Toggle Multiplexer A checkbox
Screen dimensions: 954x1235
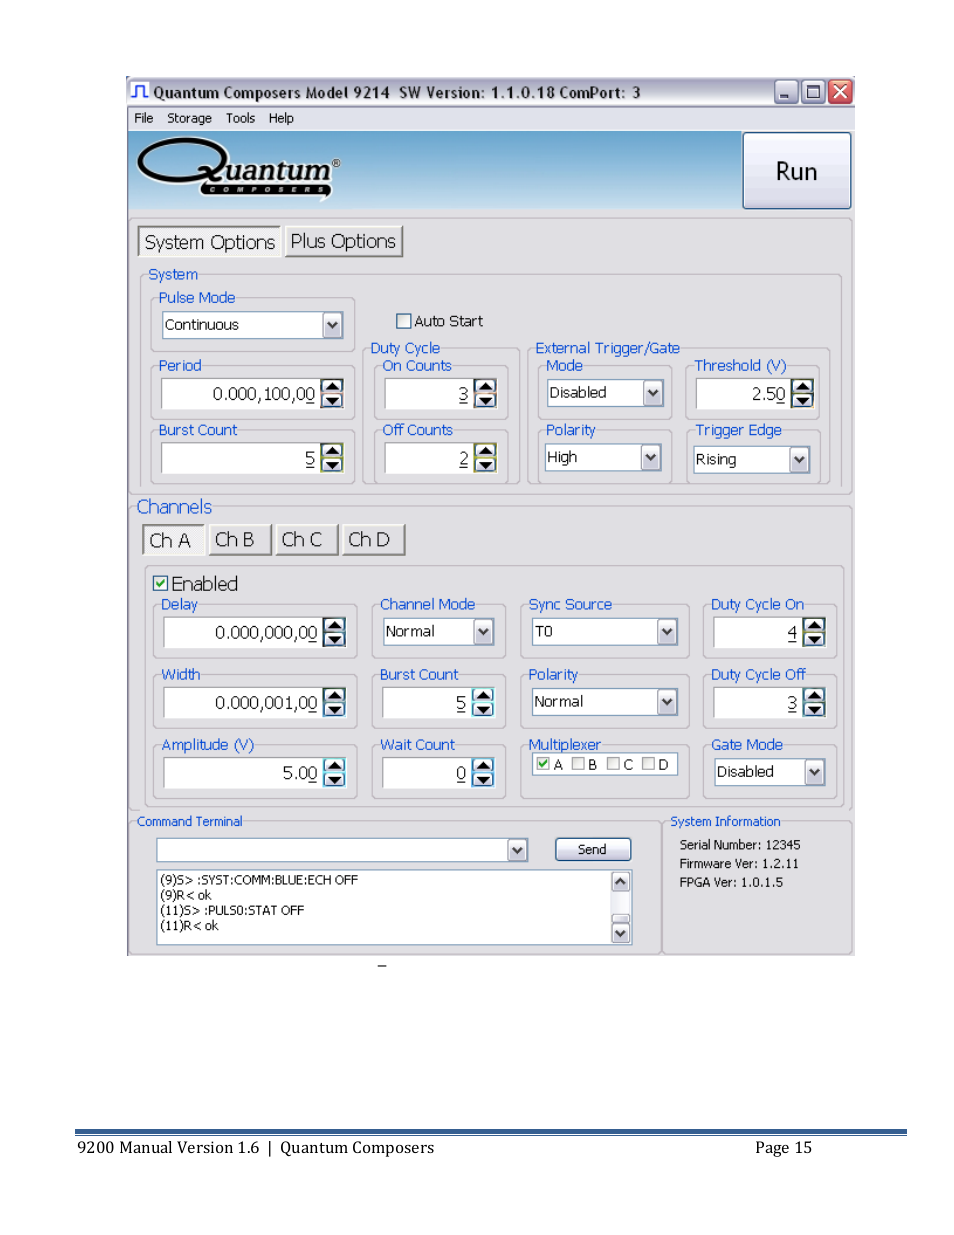(x=543, y=763)
